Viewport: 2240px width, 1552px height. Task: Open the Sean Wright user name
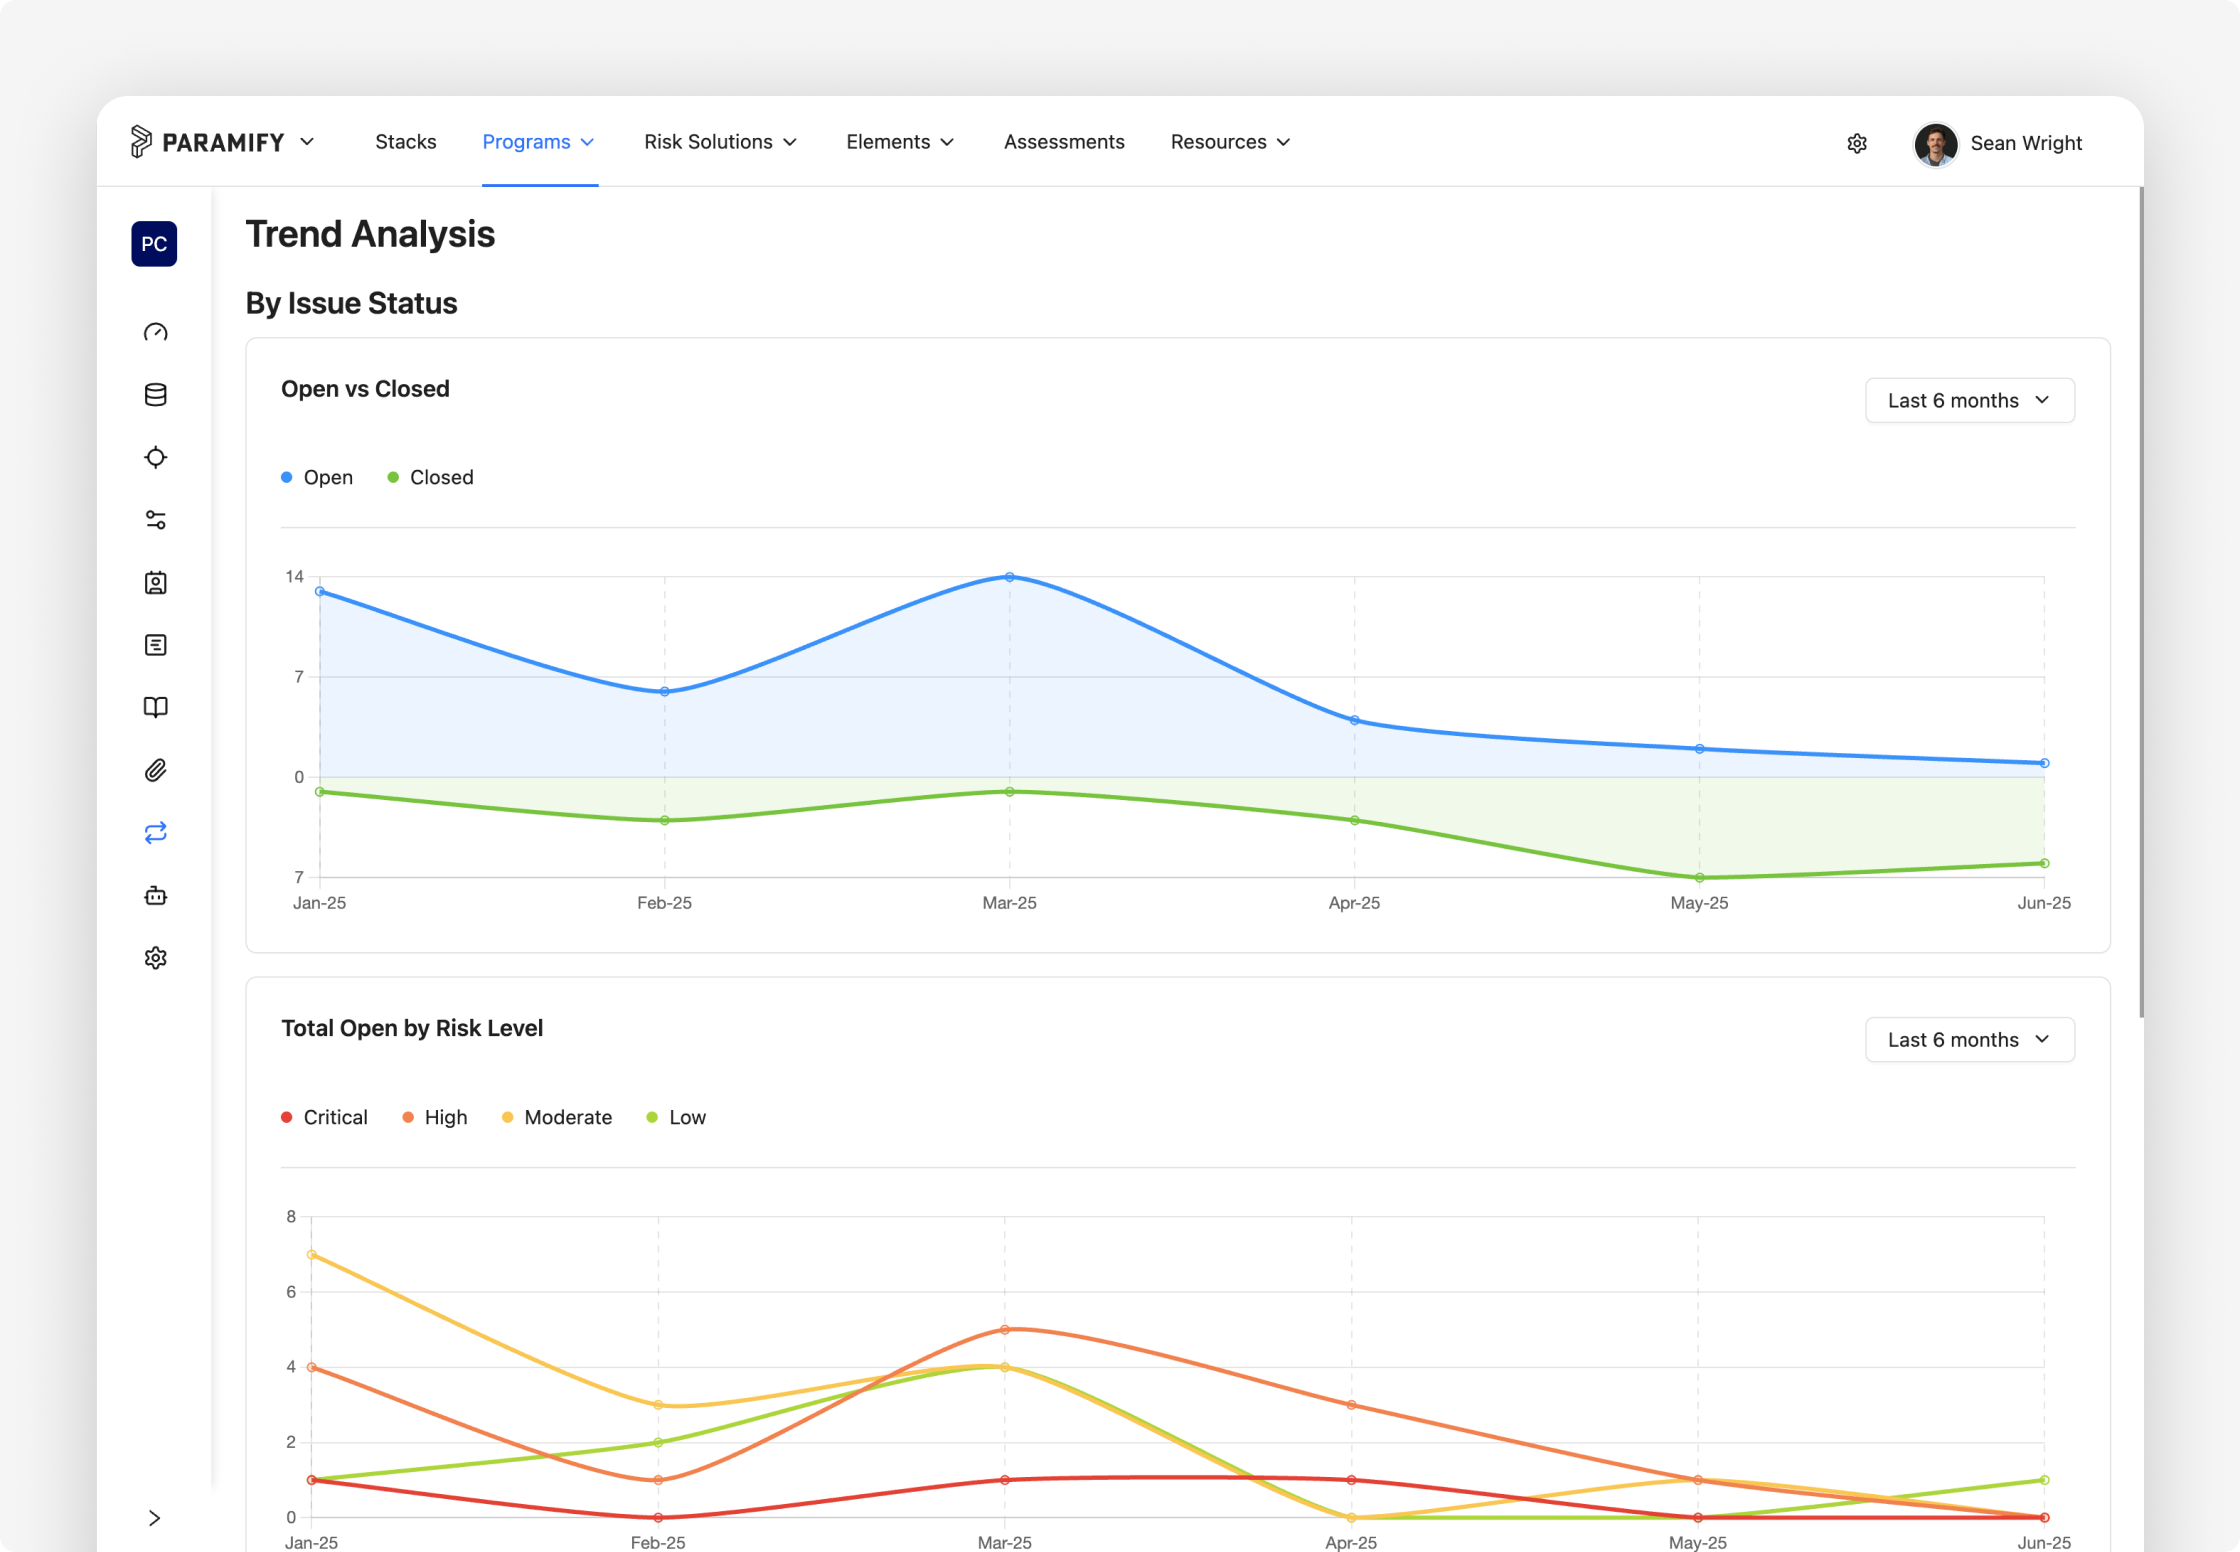pos(2026,143)
